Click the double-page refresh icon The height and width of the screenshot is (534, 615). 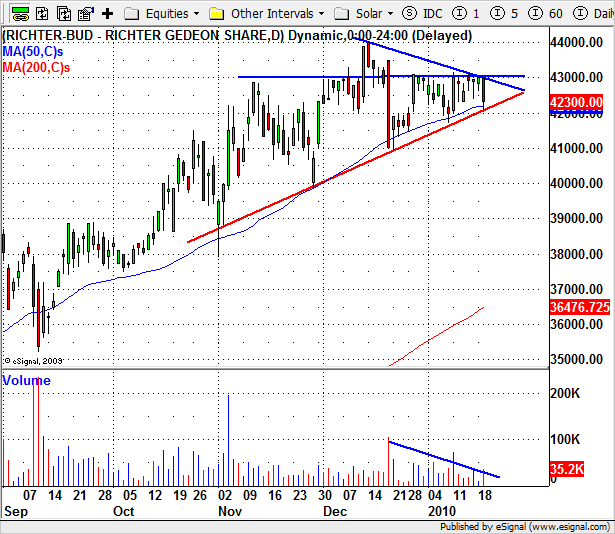pos(64,14)
